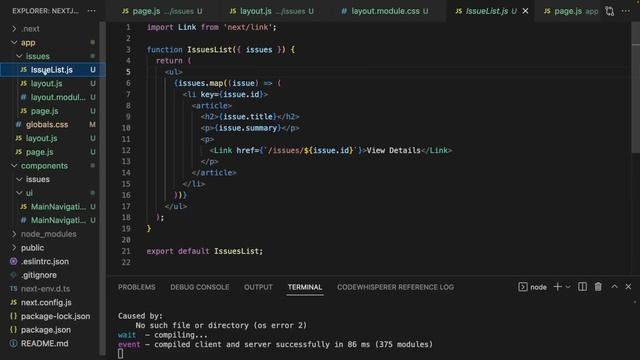
Task: Open the layout.module.css tab
Action: 384,11
